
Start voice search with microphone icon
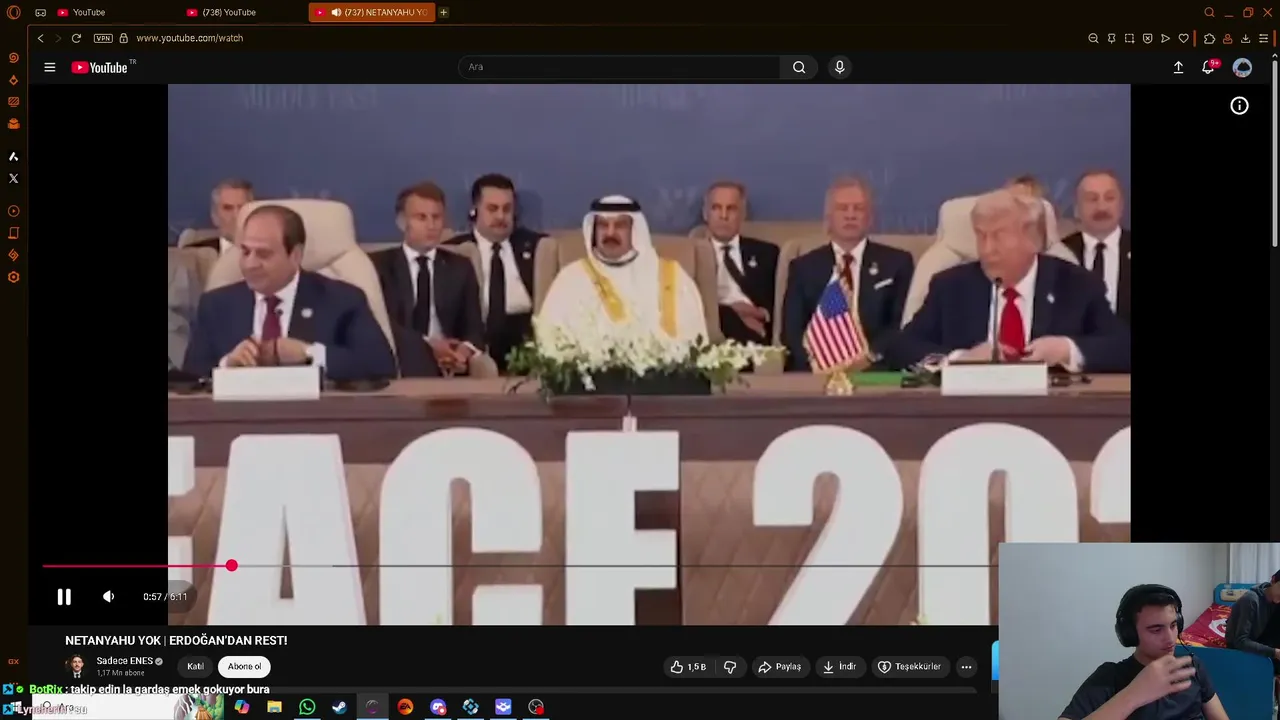point(839,67)
